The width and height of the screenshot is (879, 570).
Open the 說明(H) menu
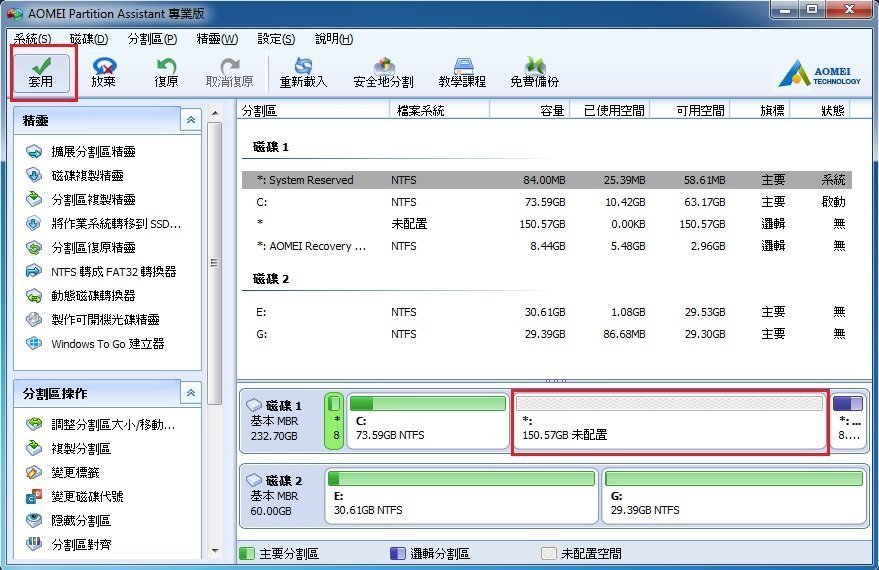[x=334, y=39]
